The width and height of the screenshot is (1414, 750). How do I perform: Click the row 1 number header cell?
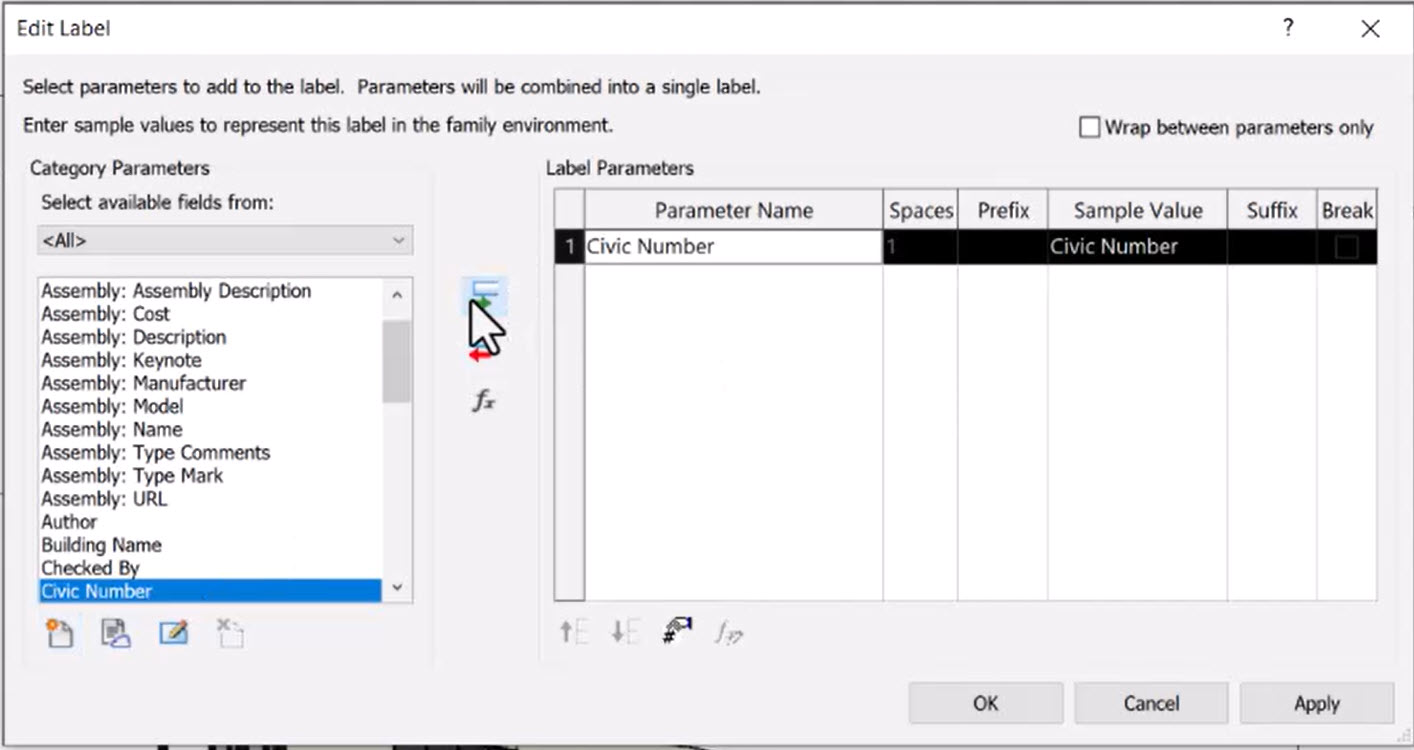569,247
